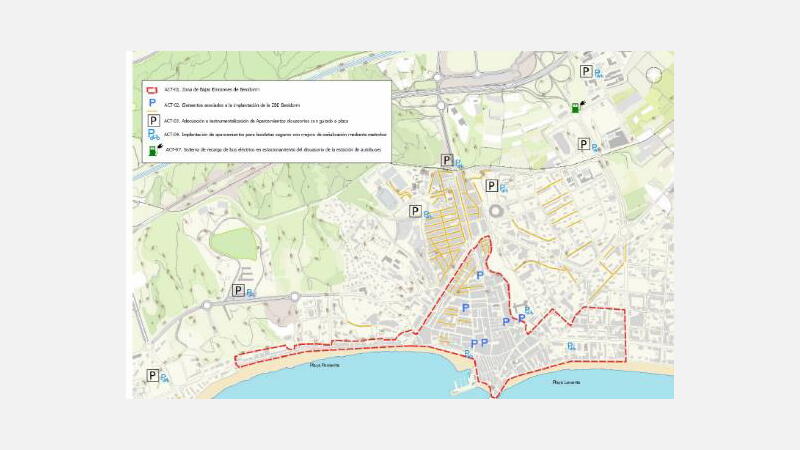Viewport: 800px width, 450px height.
Task: Click the red low-emission zone legend symbol
Action: click(x=152, y=90)
